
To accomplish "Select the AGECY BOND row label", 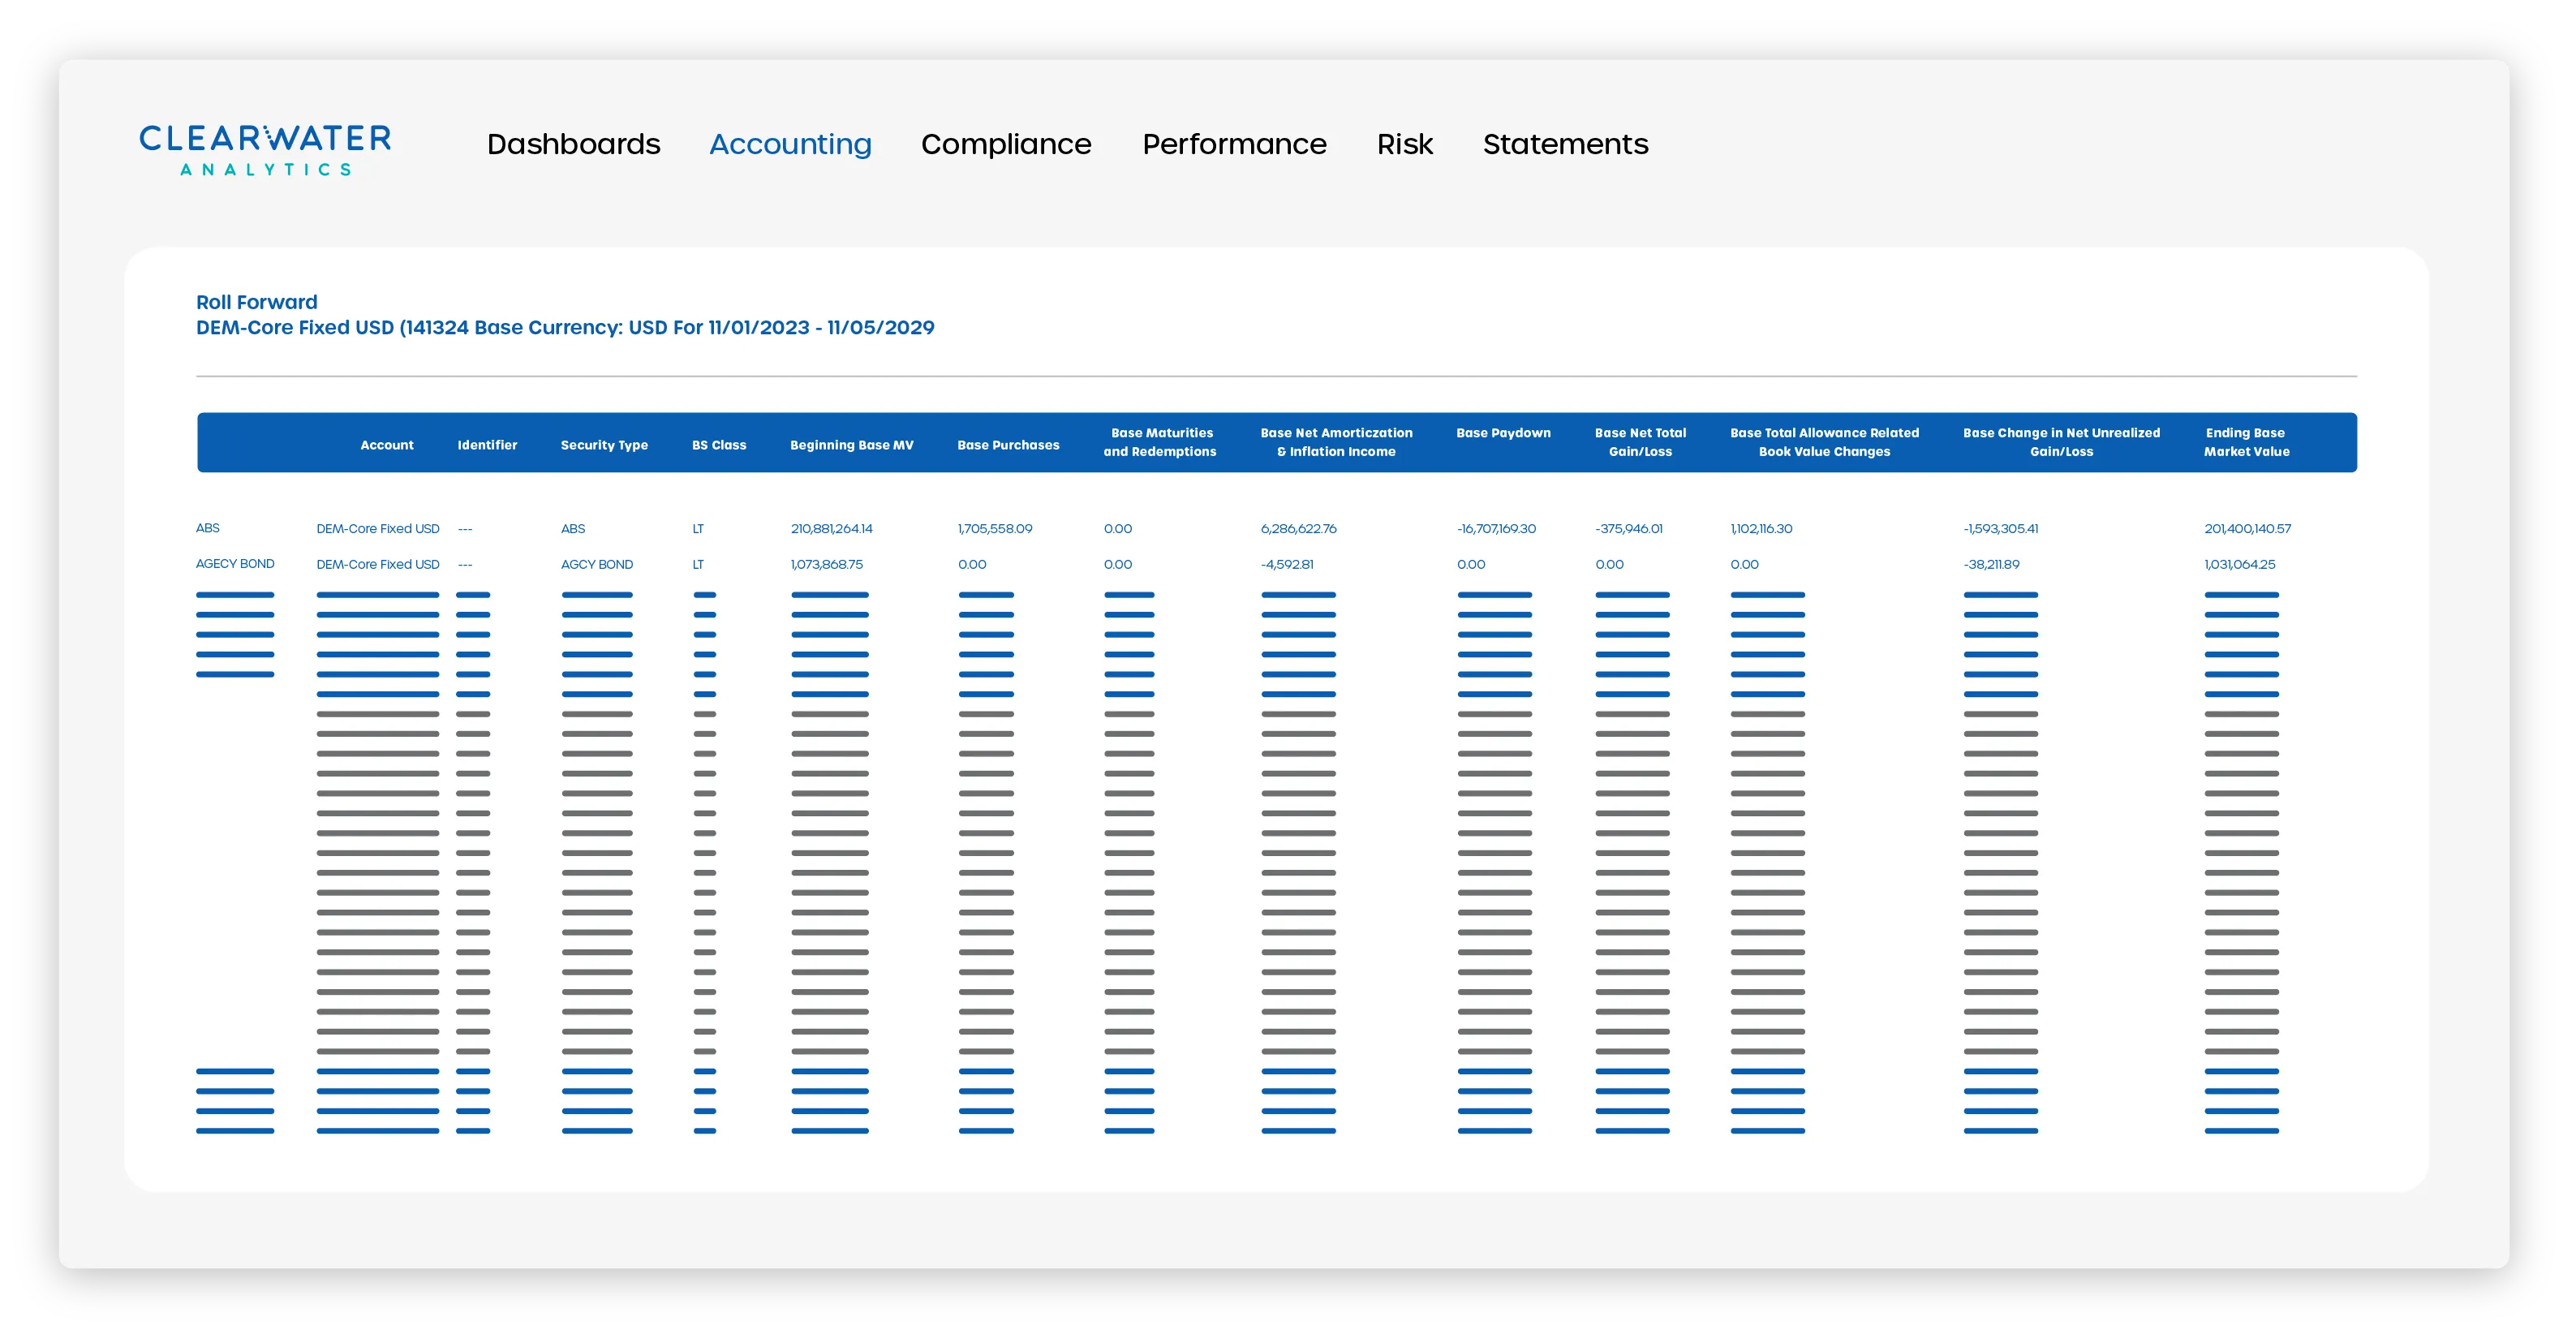I will click(x=235, y=564).
